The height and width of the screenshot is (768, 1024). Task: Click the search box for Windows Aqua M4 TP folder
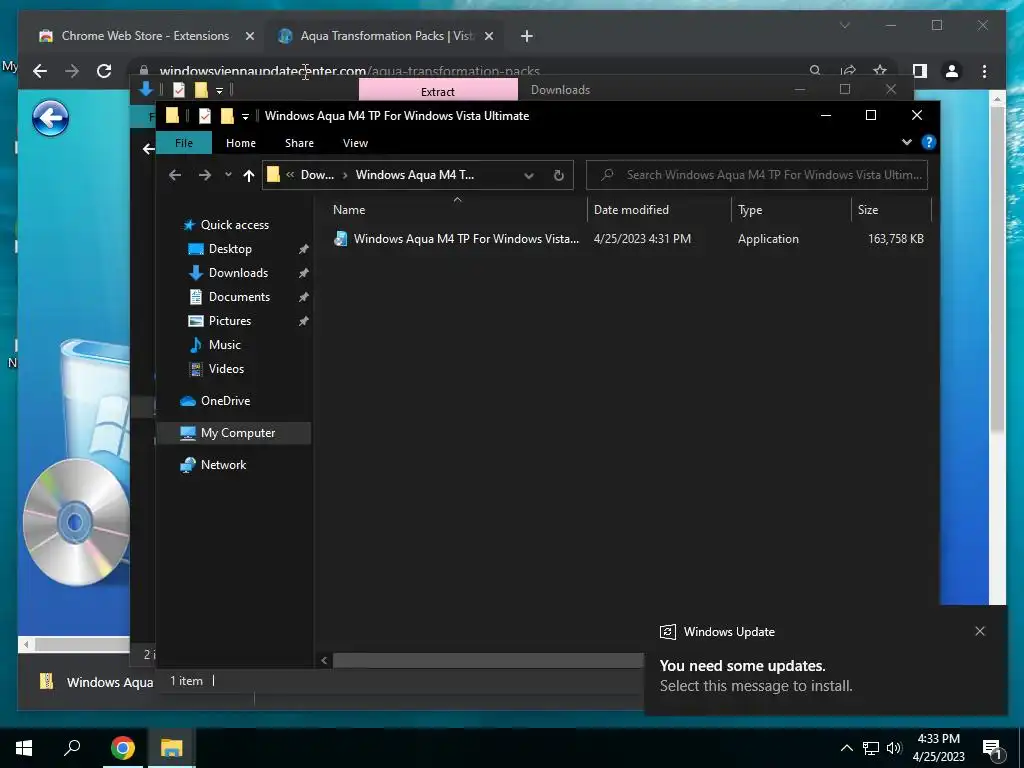click(x=757, y=175)
